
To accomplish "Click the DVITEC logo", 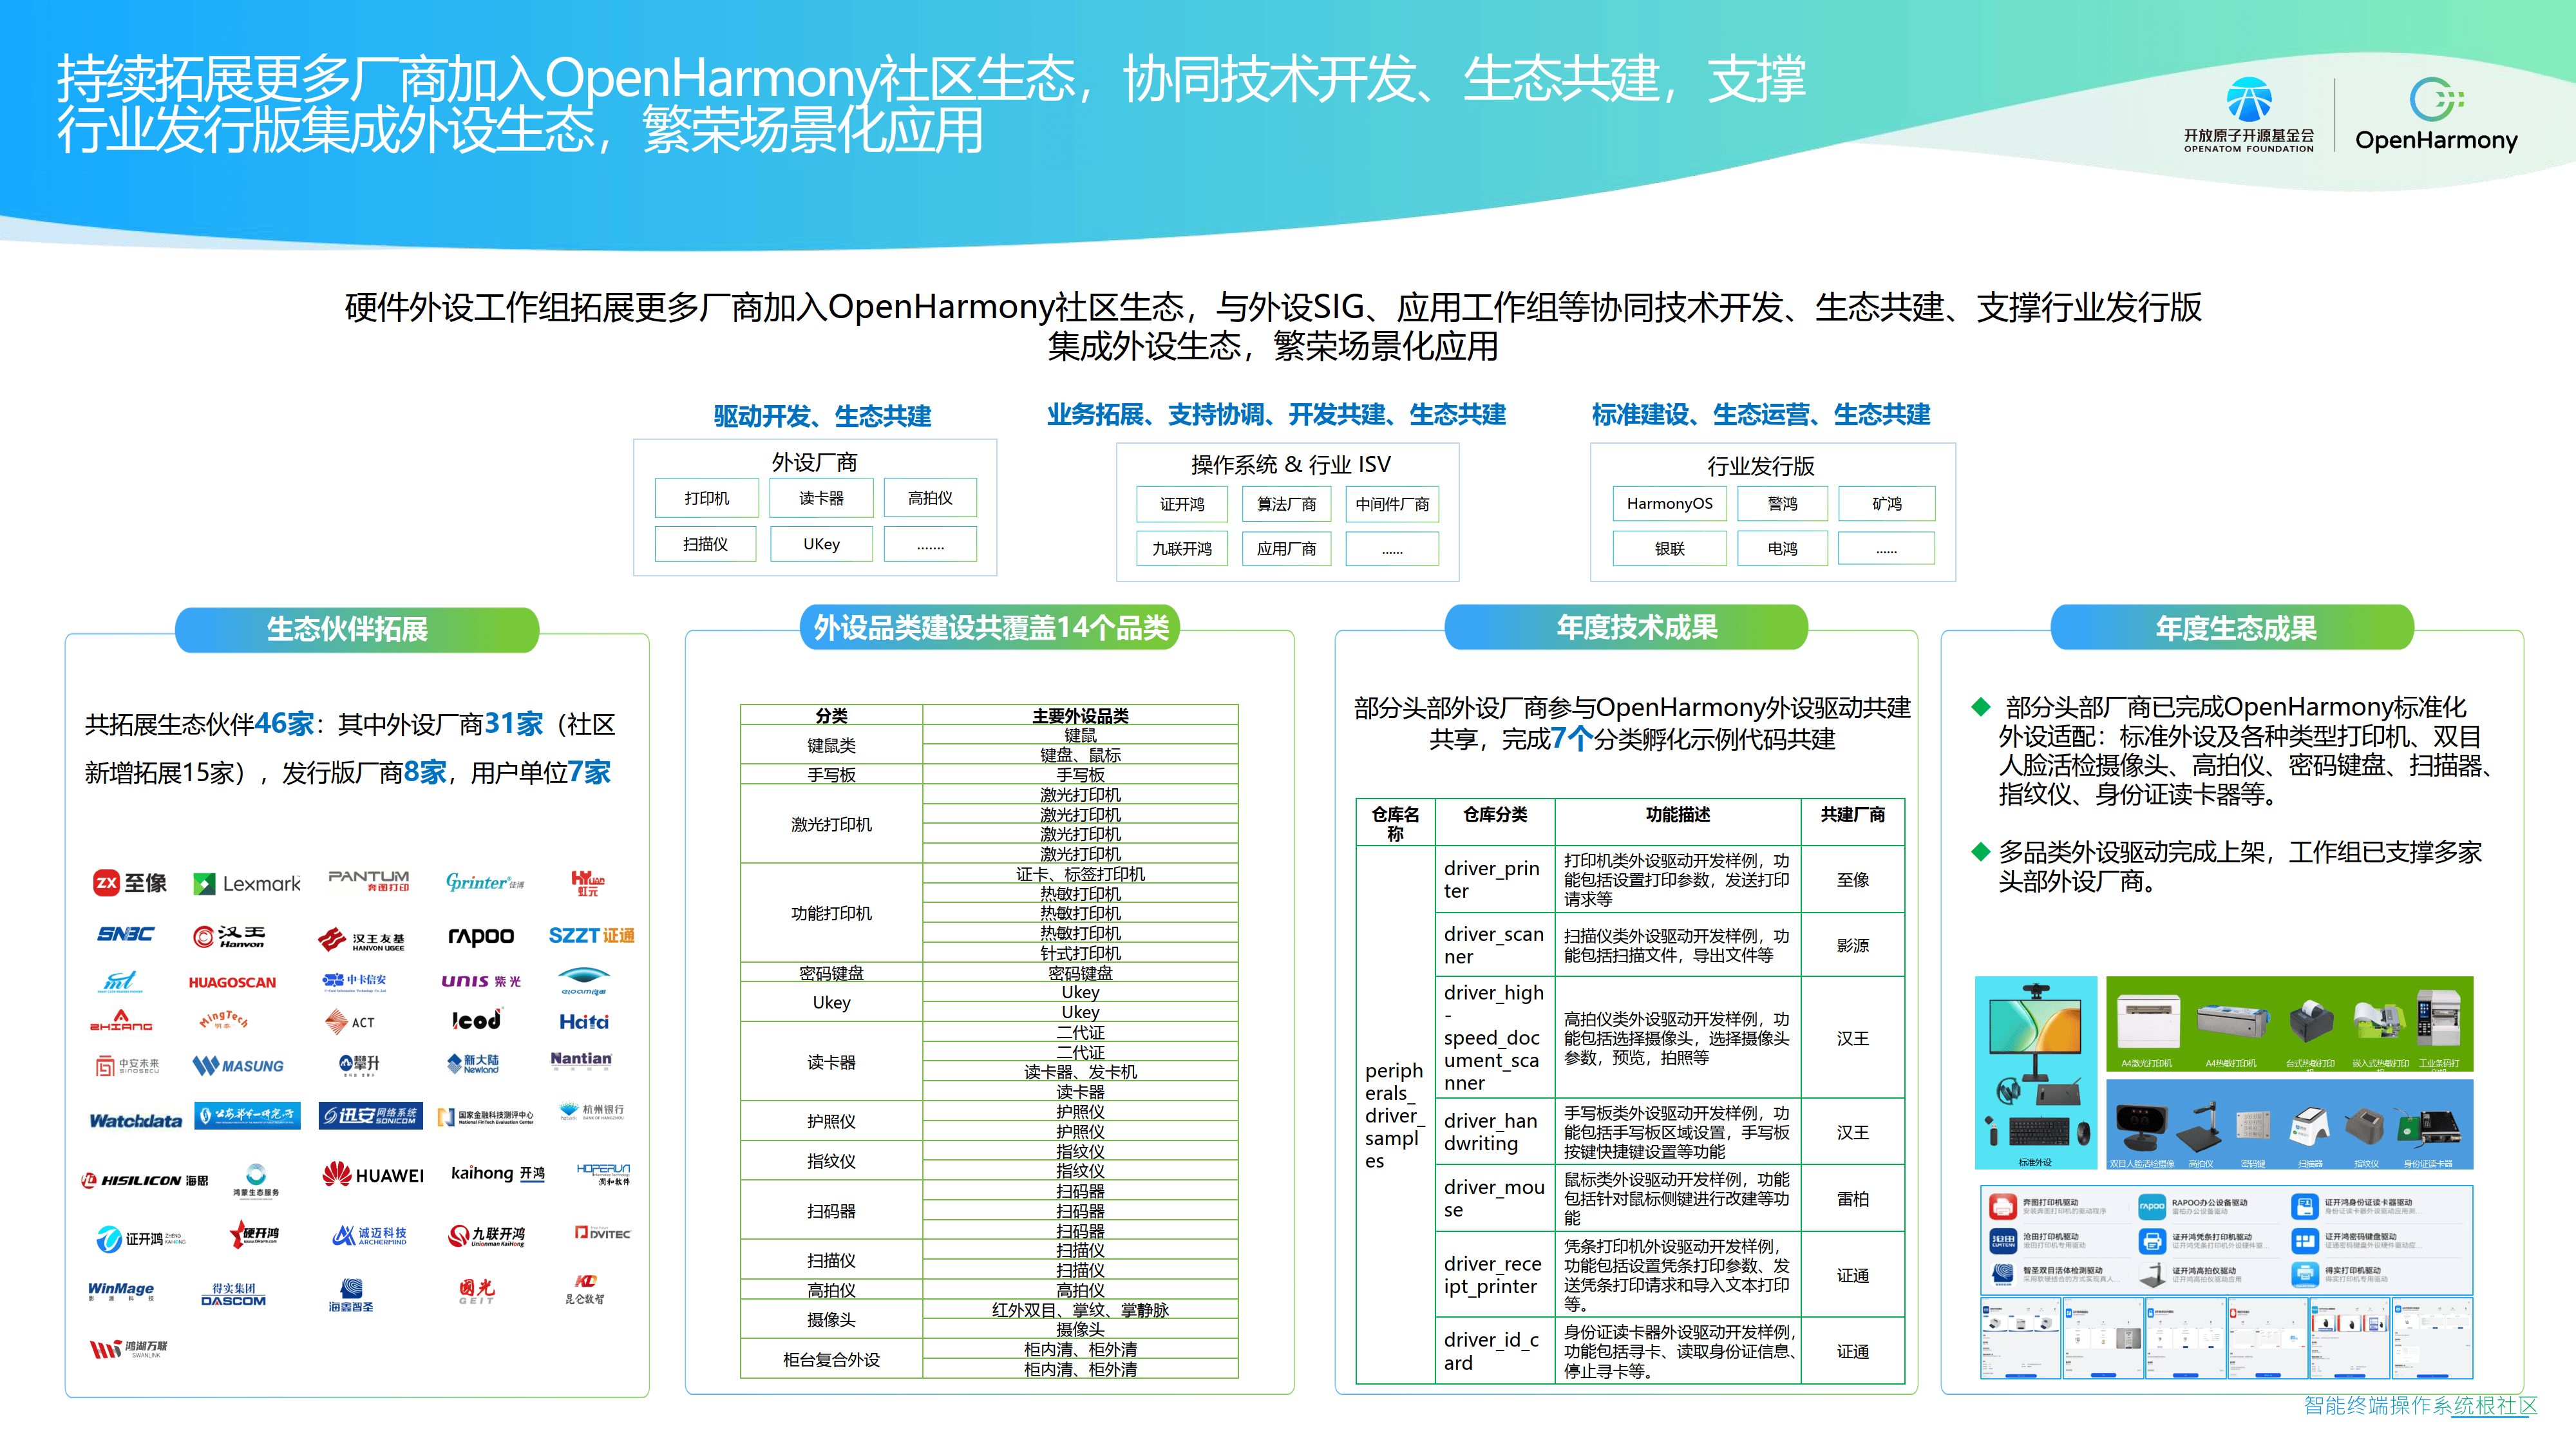I will tap(603, 1233).
